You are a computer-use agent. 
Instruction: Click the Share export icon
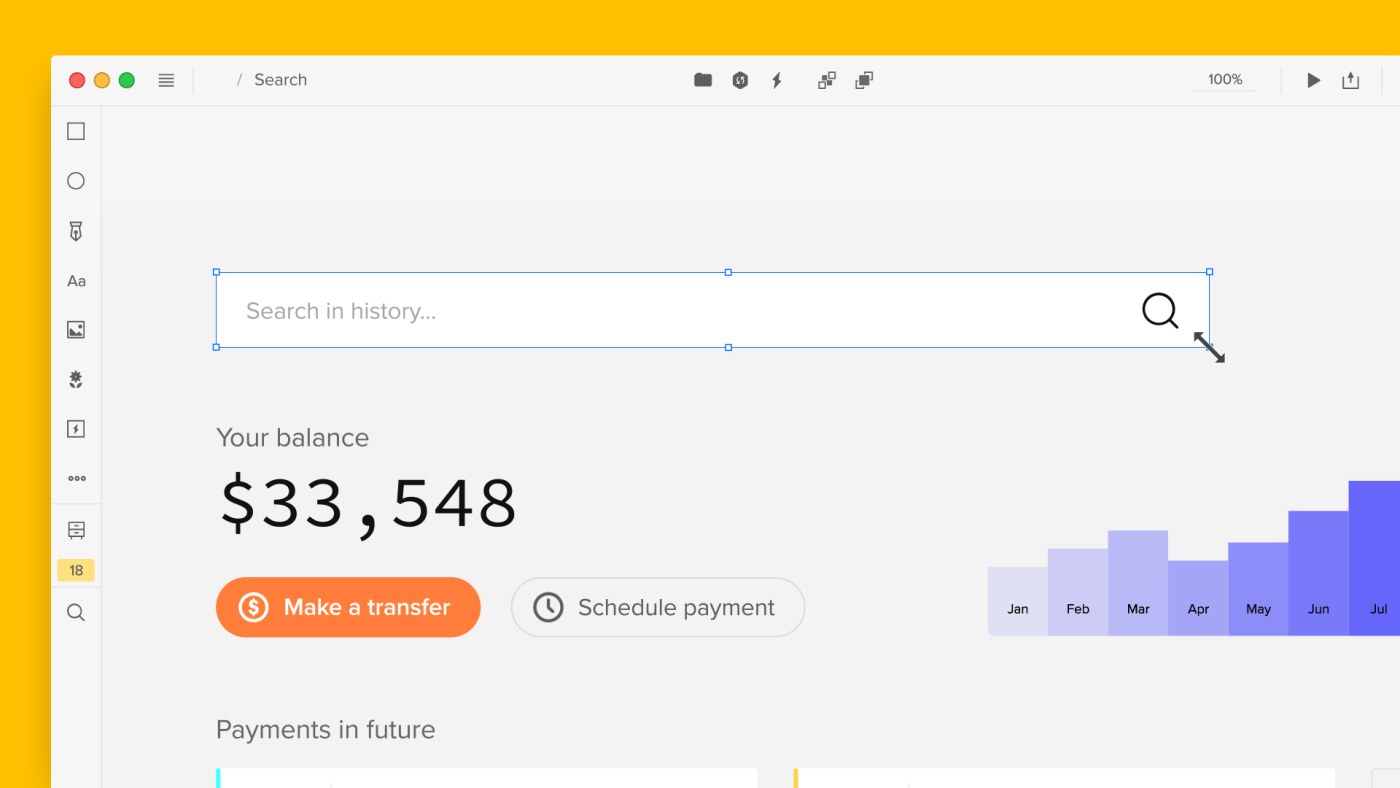(1350, 80)
